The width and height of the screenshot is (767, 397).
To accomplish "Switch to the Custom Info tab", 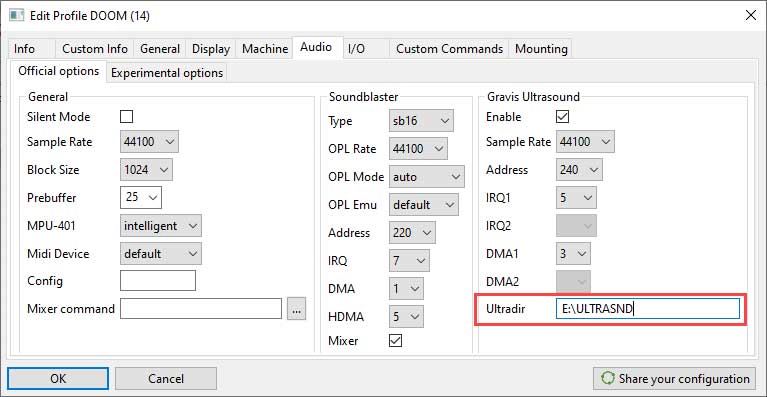I will pyautogui.click(x=95, y=49).
